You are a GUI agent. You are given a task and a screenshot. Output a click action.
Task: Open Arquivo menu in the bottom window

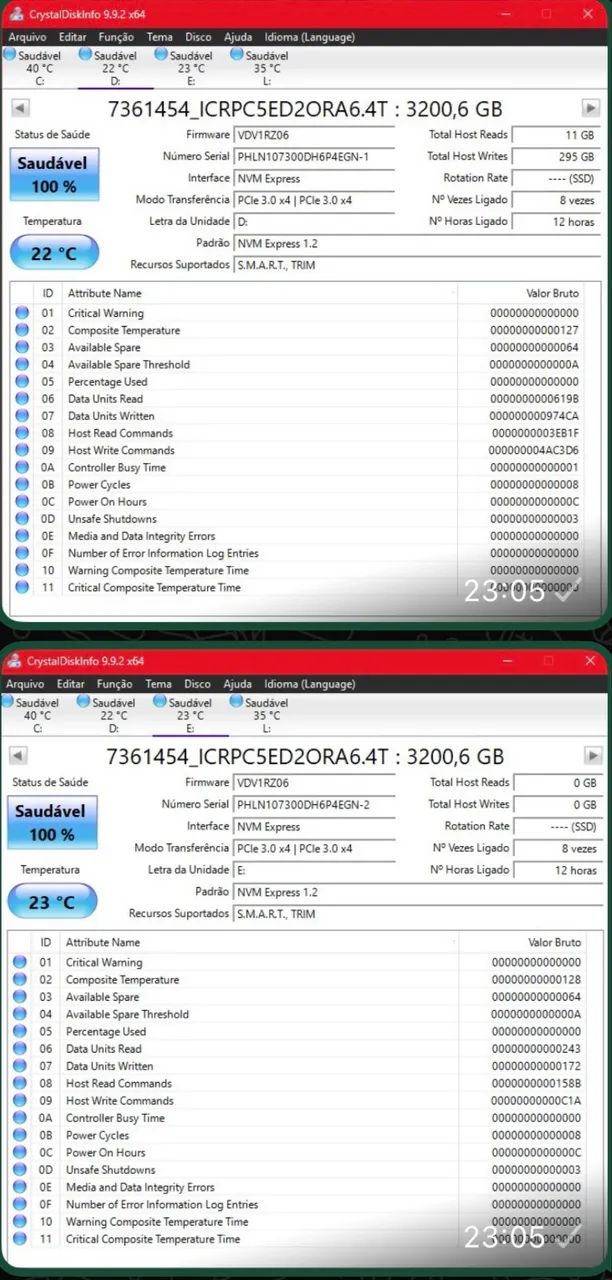click(26, 684)
